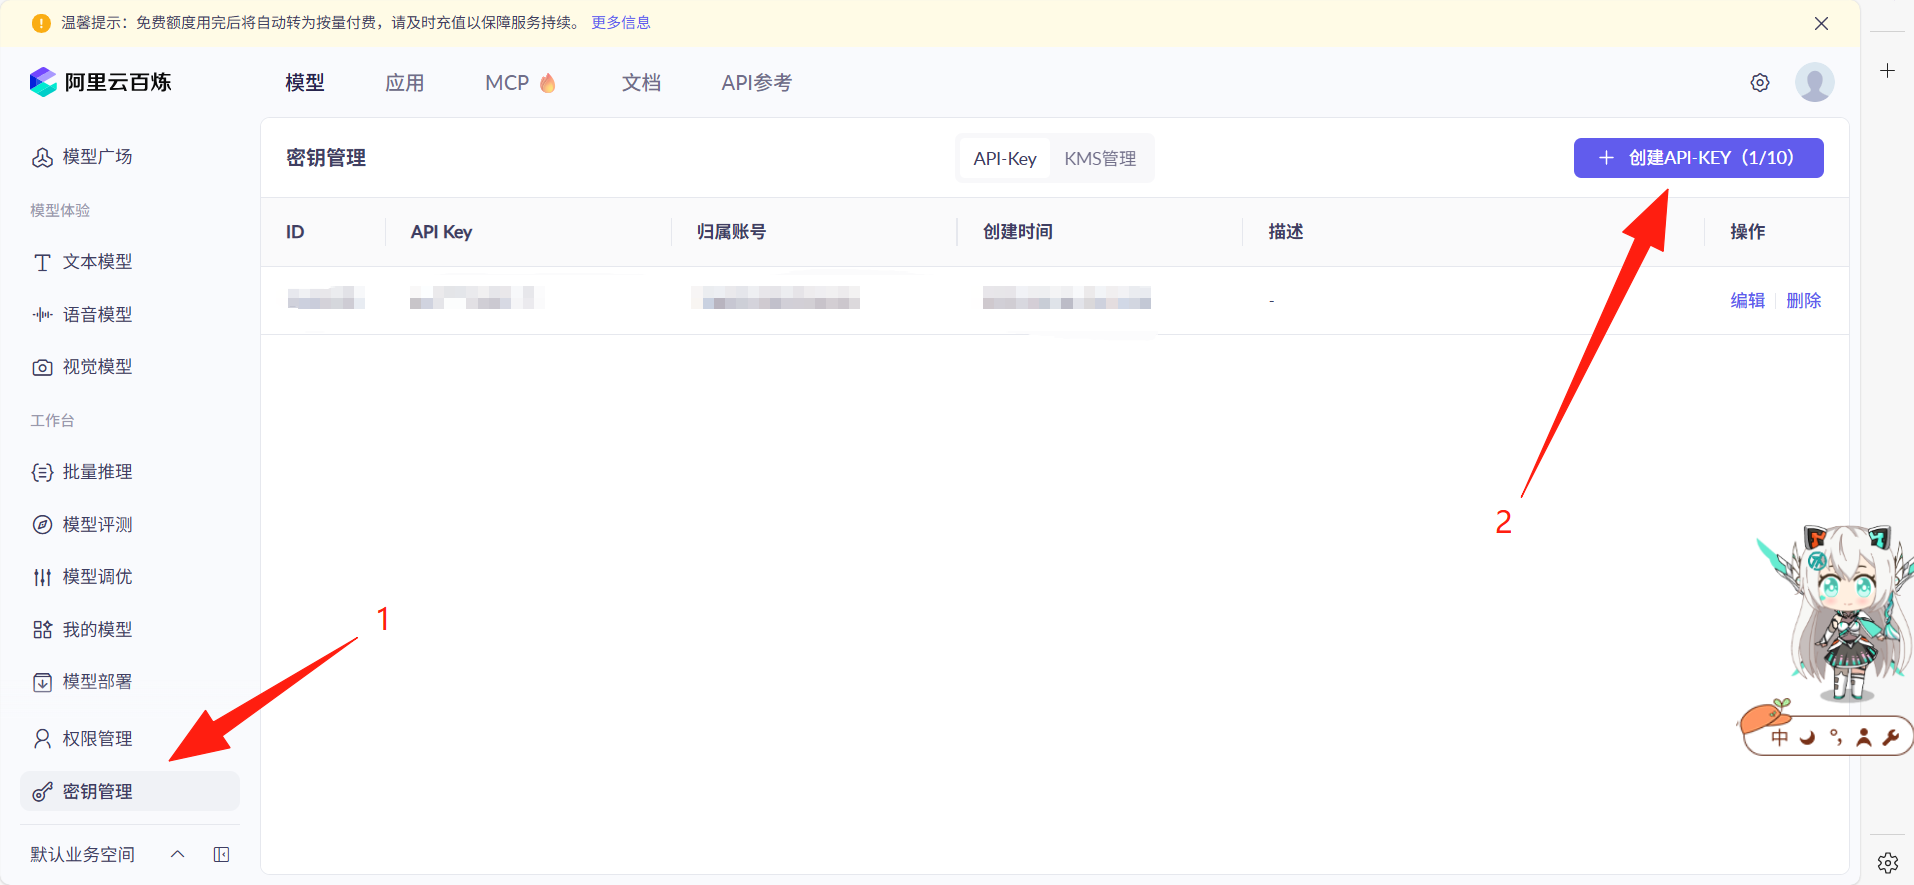Screen dimensions: 1914x885
Task: Click the 删除 link in the key row
Action: (1804, 300)
